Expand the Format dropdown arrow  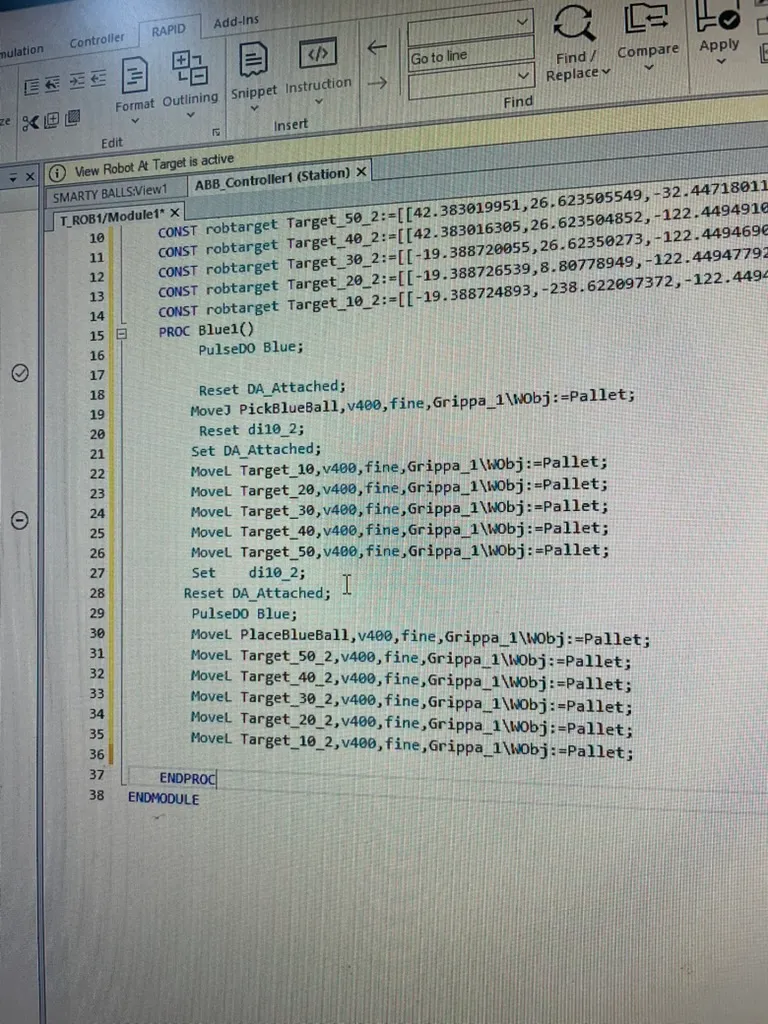pyautogui.click(x=135, y=121)
